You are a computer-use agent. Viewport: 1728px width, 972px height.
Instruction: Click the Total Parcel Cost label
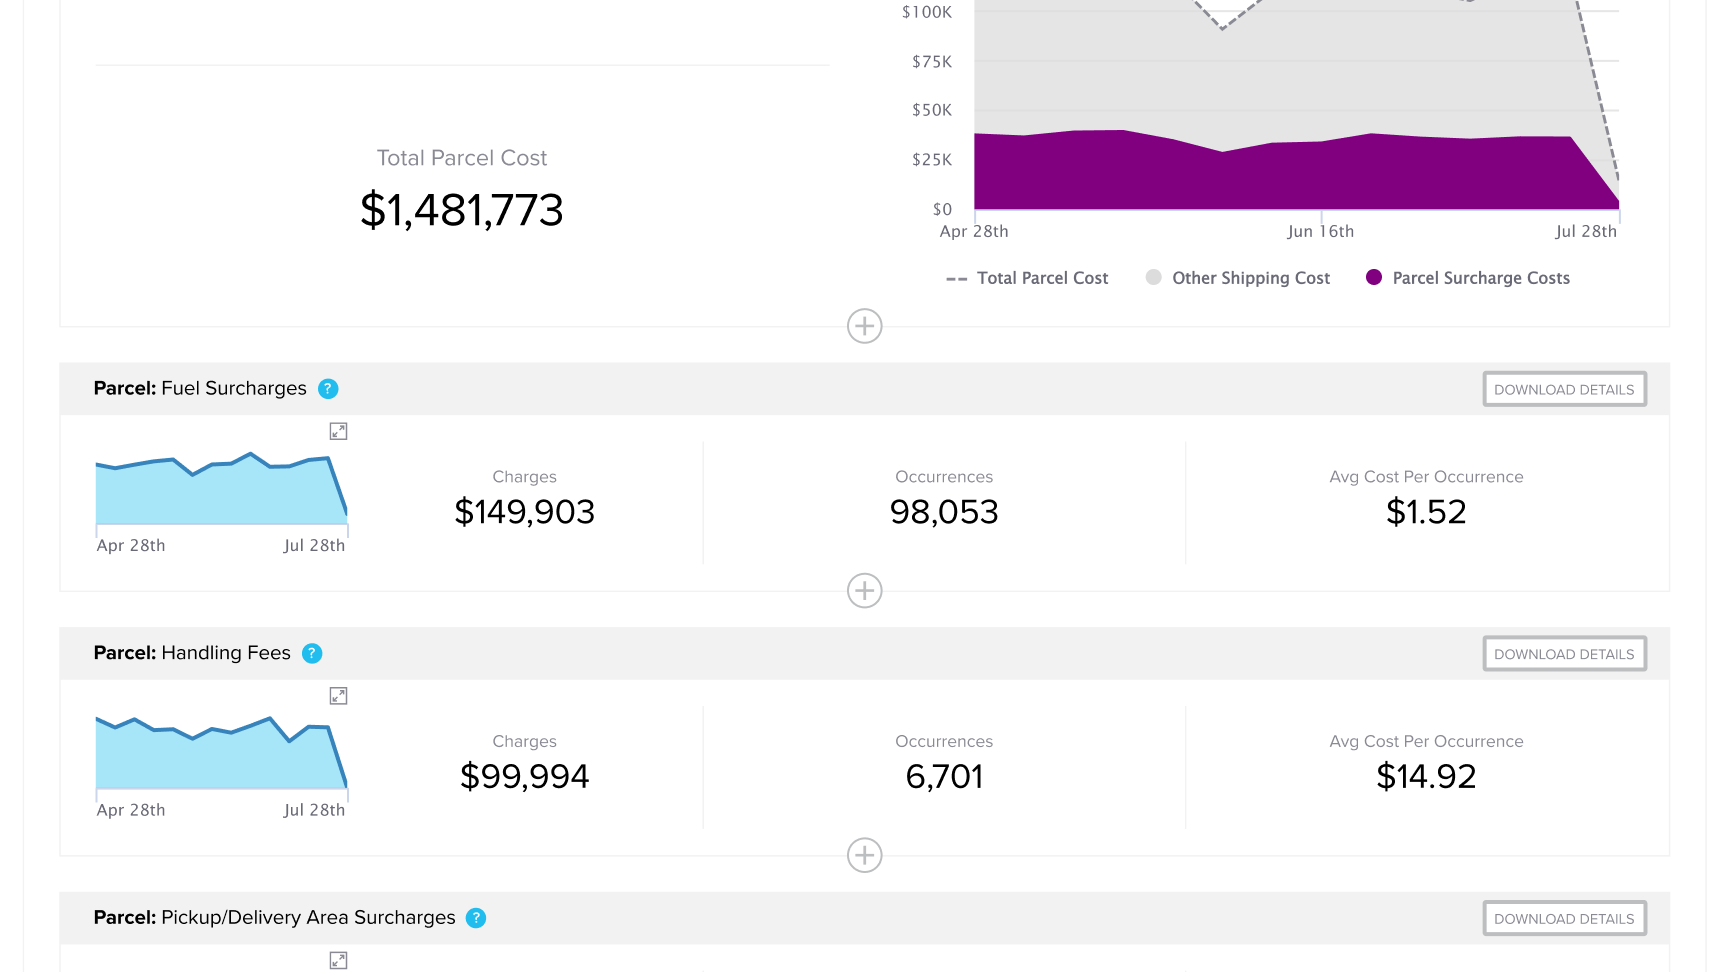point(462,158)
